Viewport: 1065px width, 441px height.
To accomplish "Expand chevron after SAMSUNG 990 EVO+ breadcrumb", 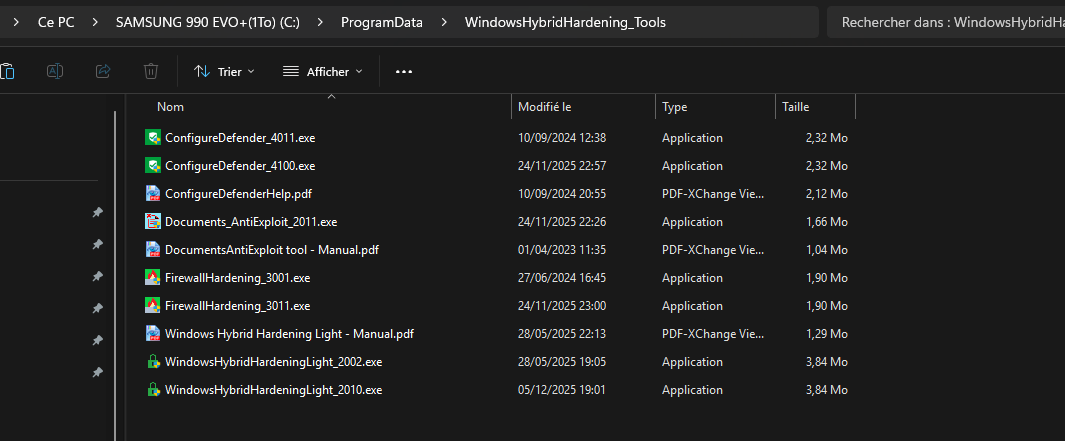I will pos(320,22).
